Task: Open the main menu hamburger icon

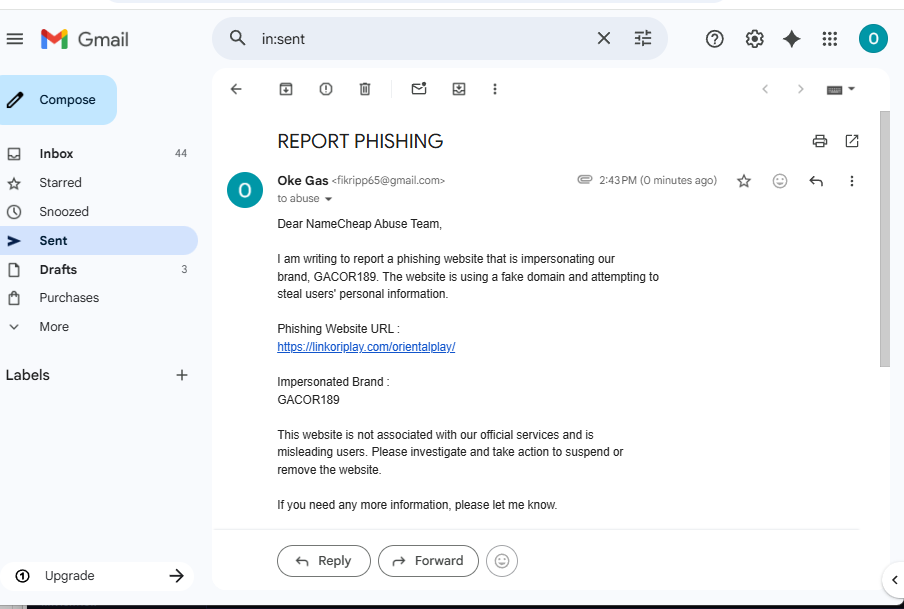Action: 14,39
